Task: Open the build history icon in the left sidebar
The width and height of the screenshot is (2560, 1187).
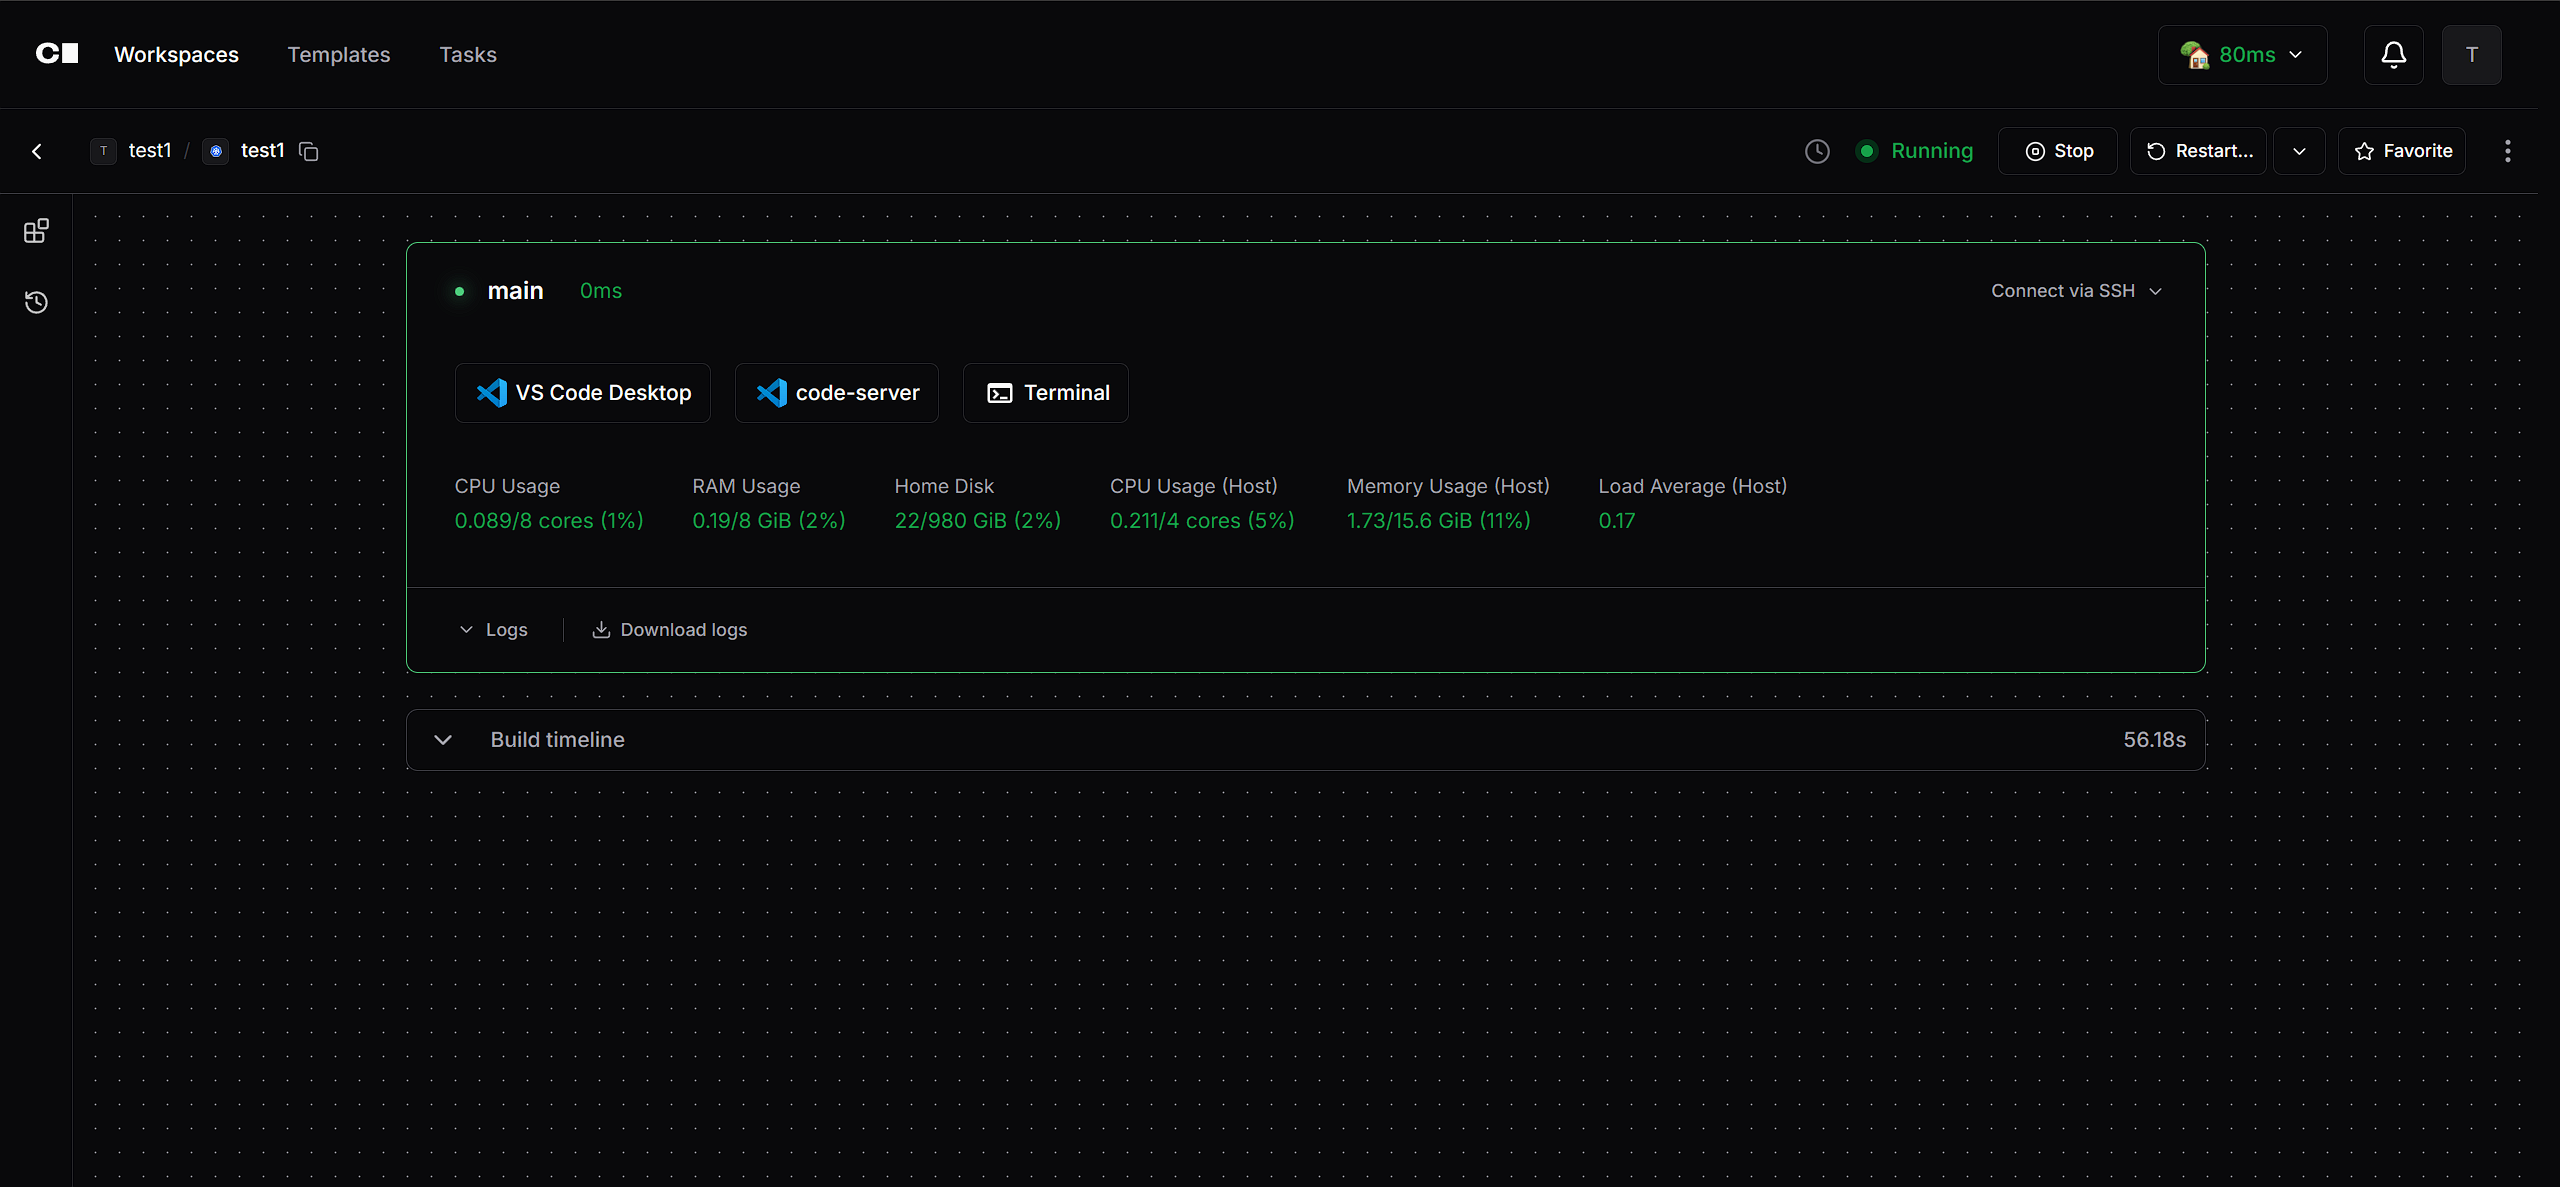Action: pos(36,302)
